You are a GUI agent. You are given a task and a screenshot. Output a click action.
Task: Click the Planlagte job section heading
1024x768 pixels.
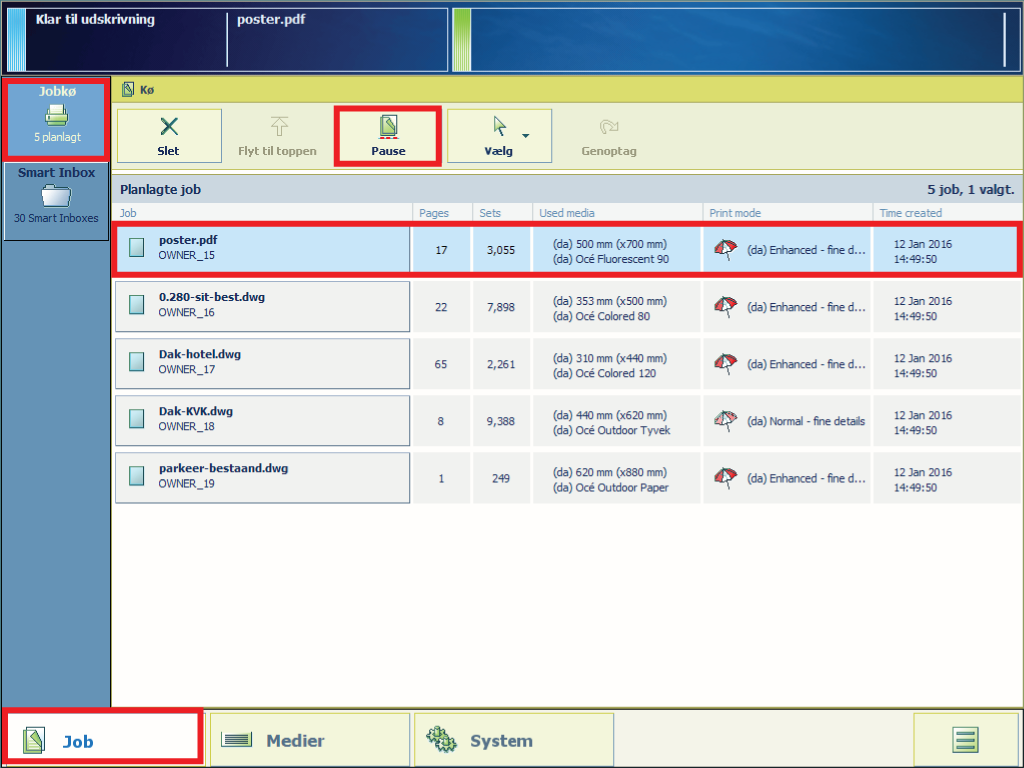[161, 190]
